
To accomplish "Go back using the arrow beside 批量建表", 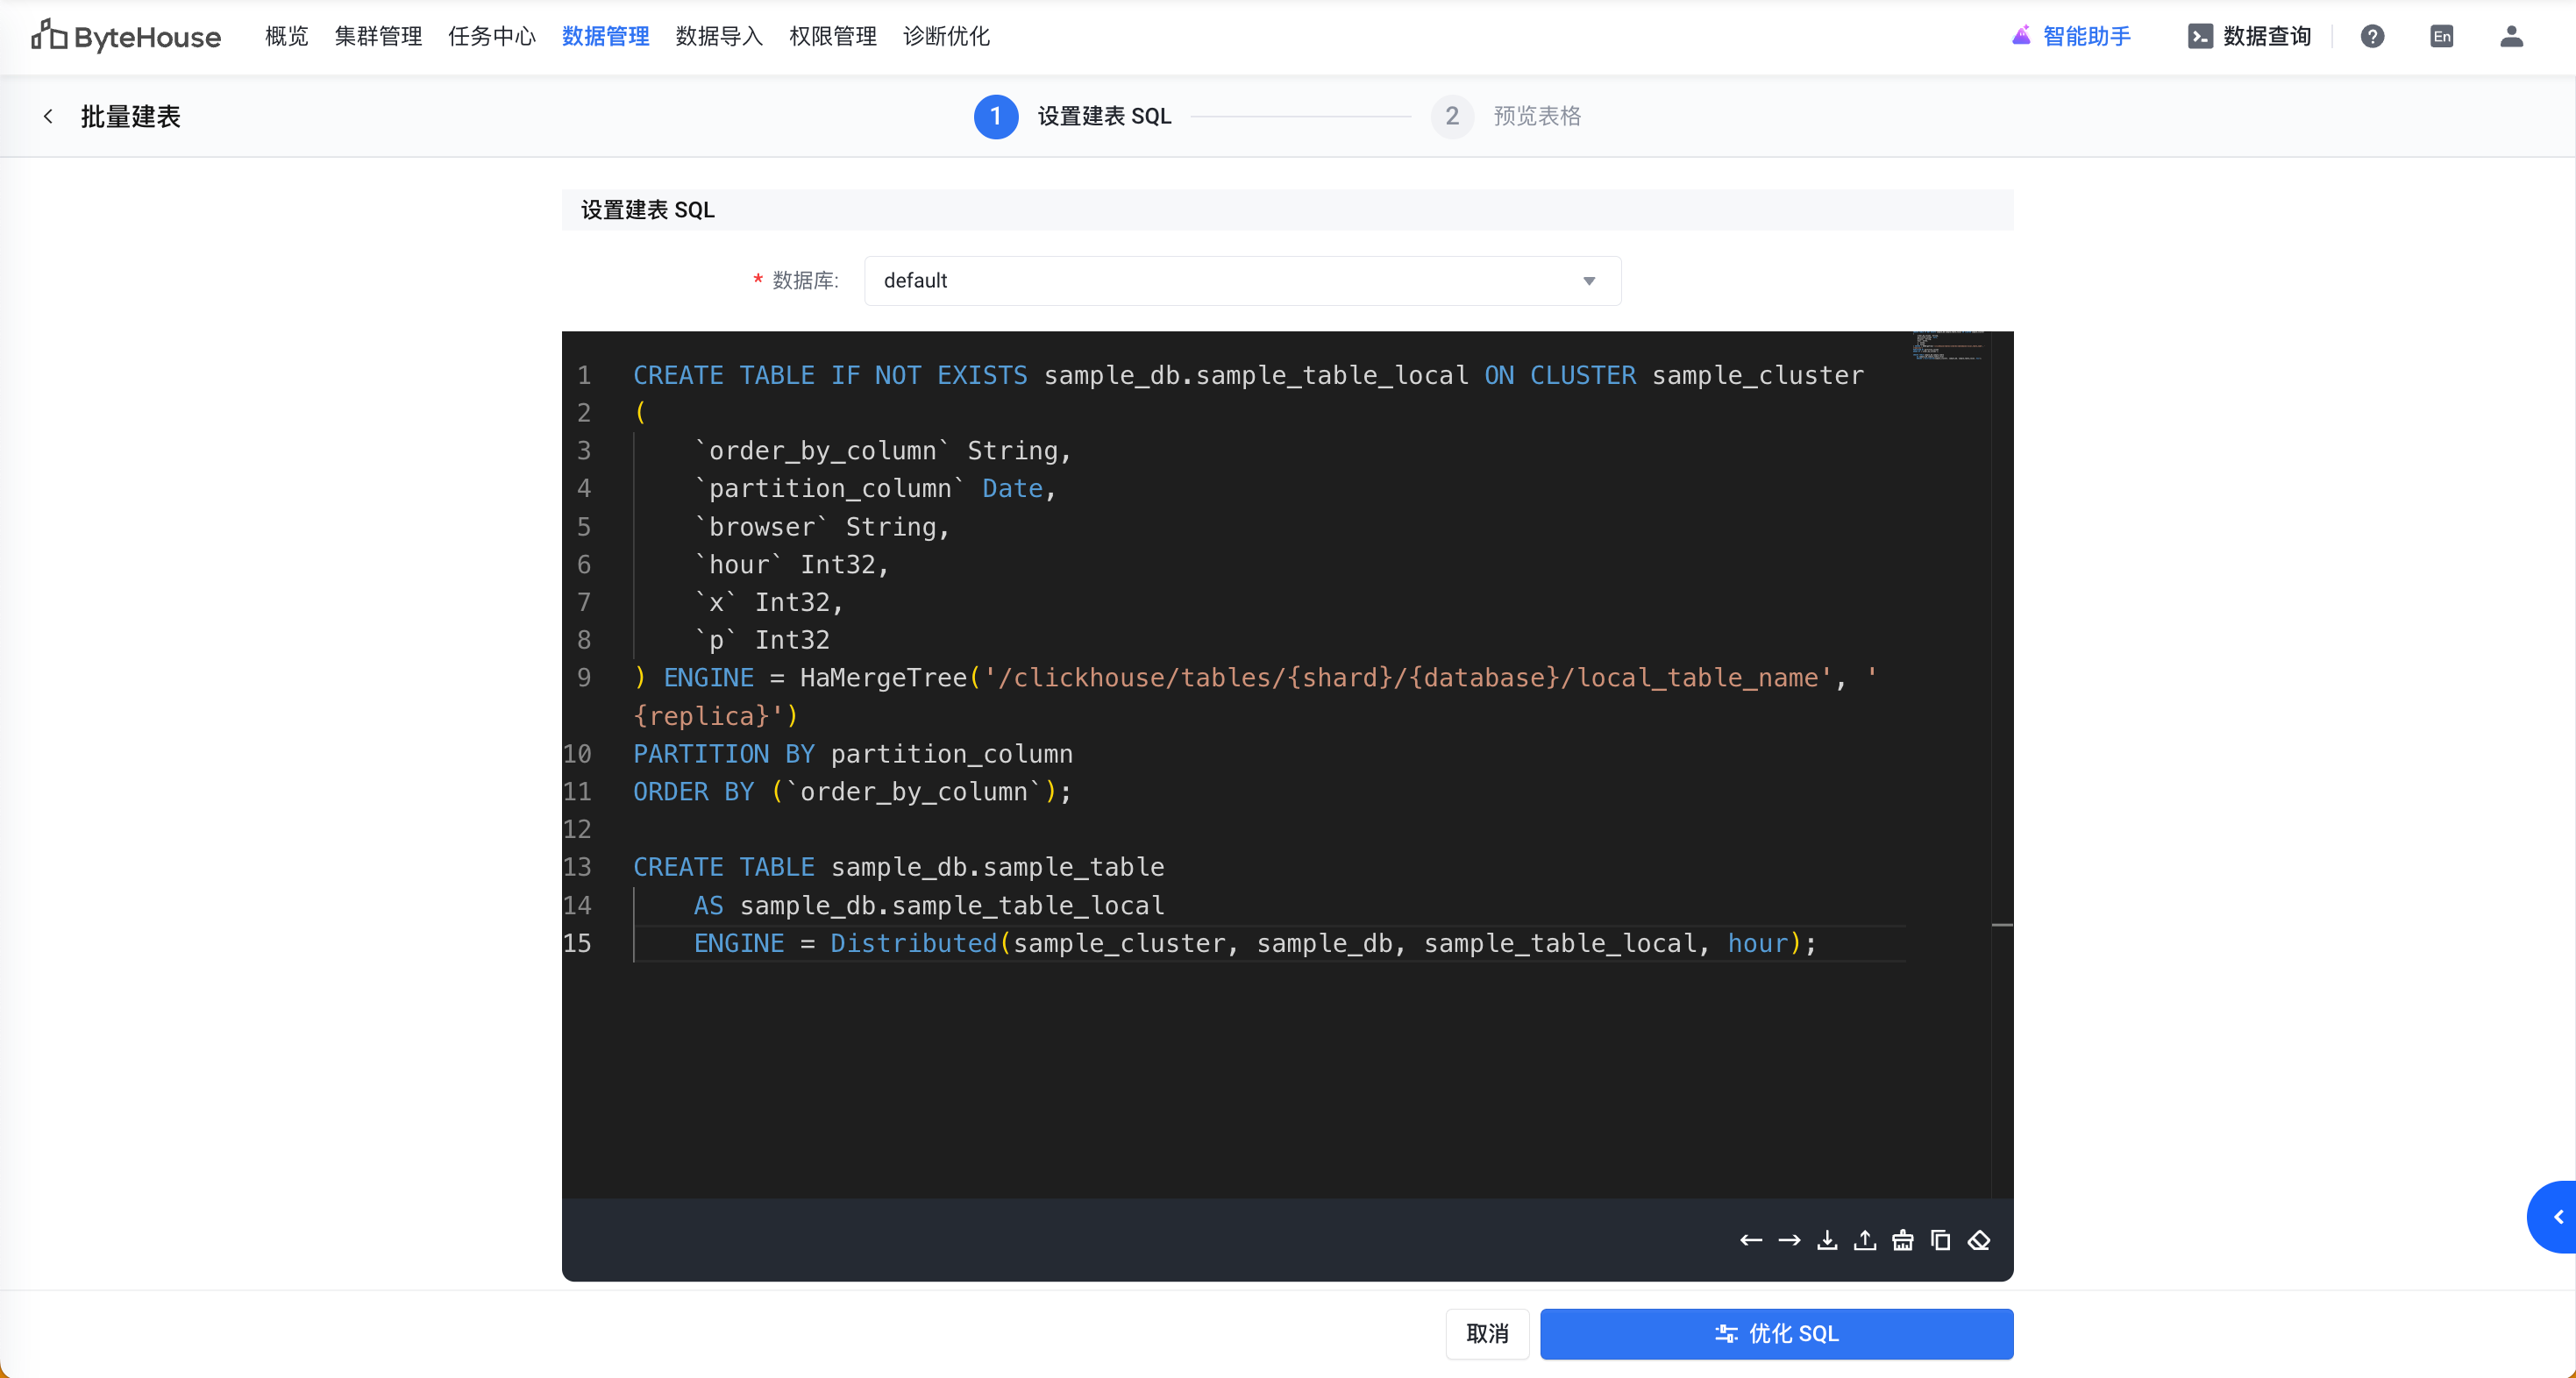I will coord(48,116).
